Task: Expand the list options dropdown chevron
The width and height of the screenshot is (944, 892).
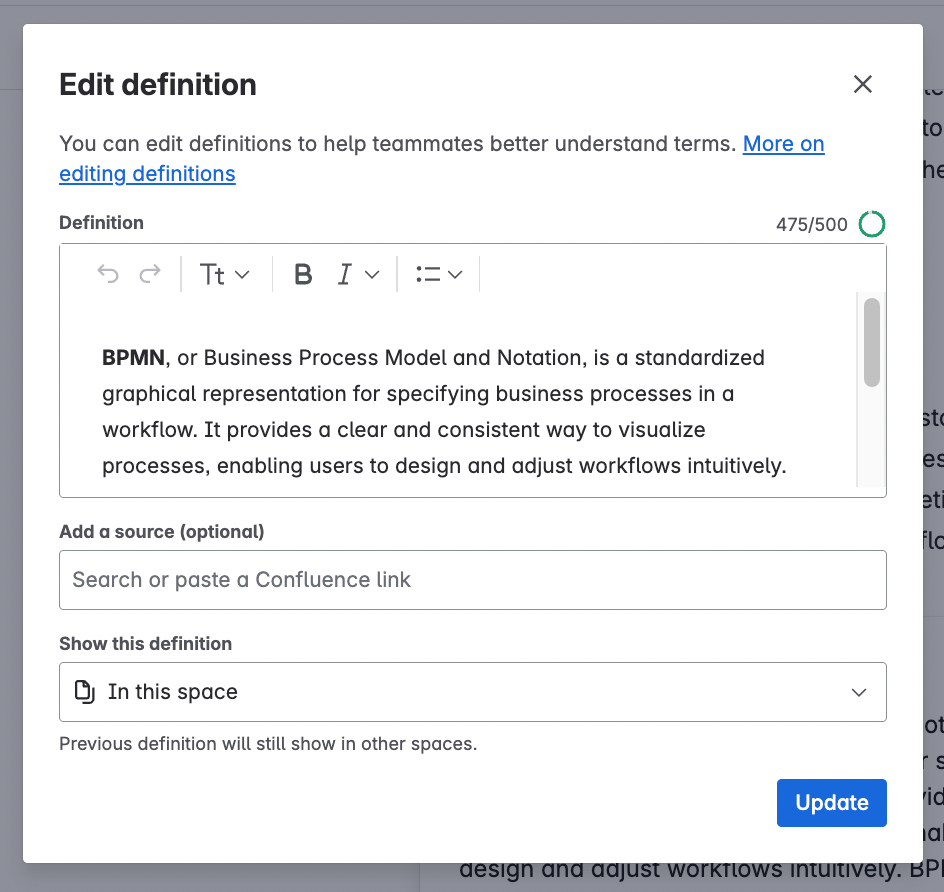Action: tap(456, 274)
